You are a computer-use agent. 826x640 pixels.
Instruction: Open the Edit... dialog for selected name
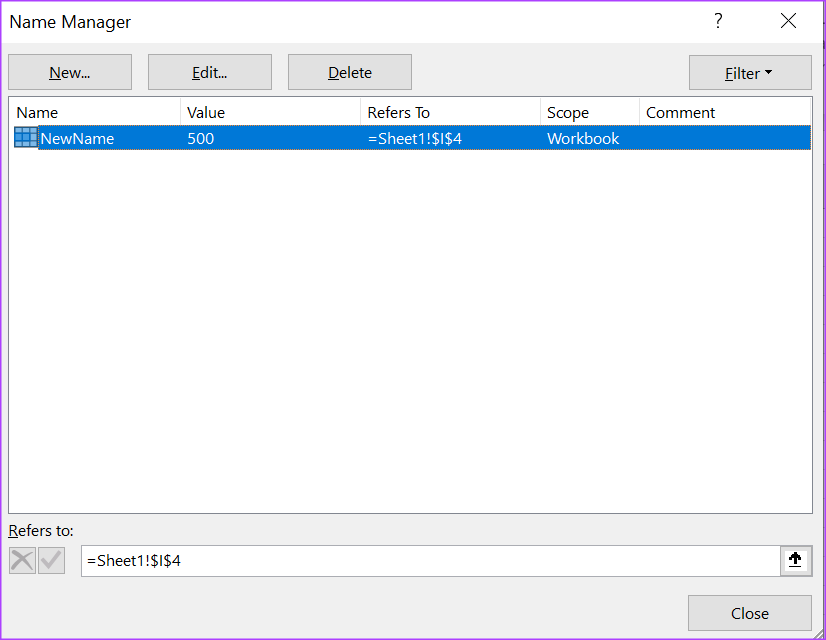click(x=210, y=72)
